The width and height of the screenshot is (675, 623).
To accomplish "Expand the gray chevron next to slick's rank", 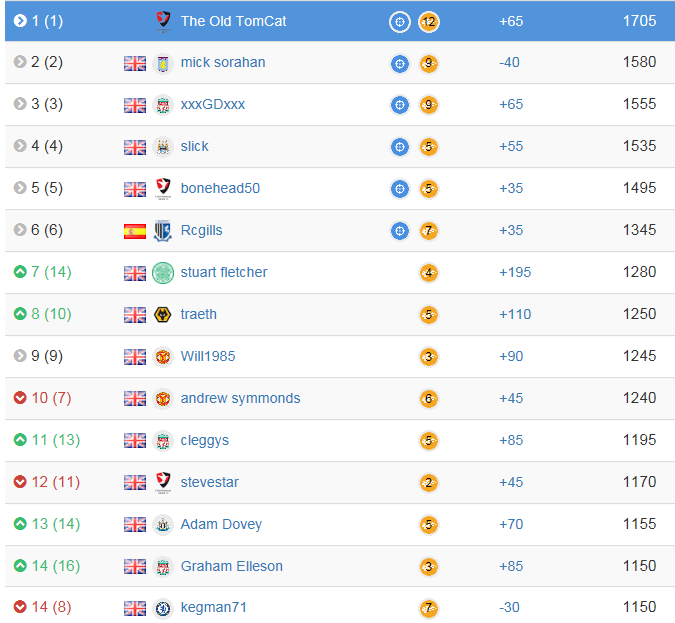I will [20, 146].
